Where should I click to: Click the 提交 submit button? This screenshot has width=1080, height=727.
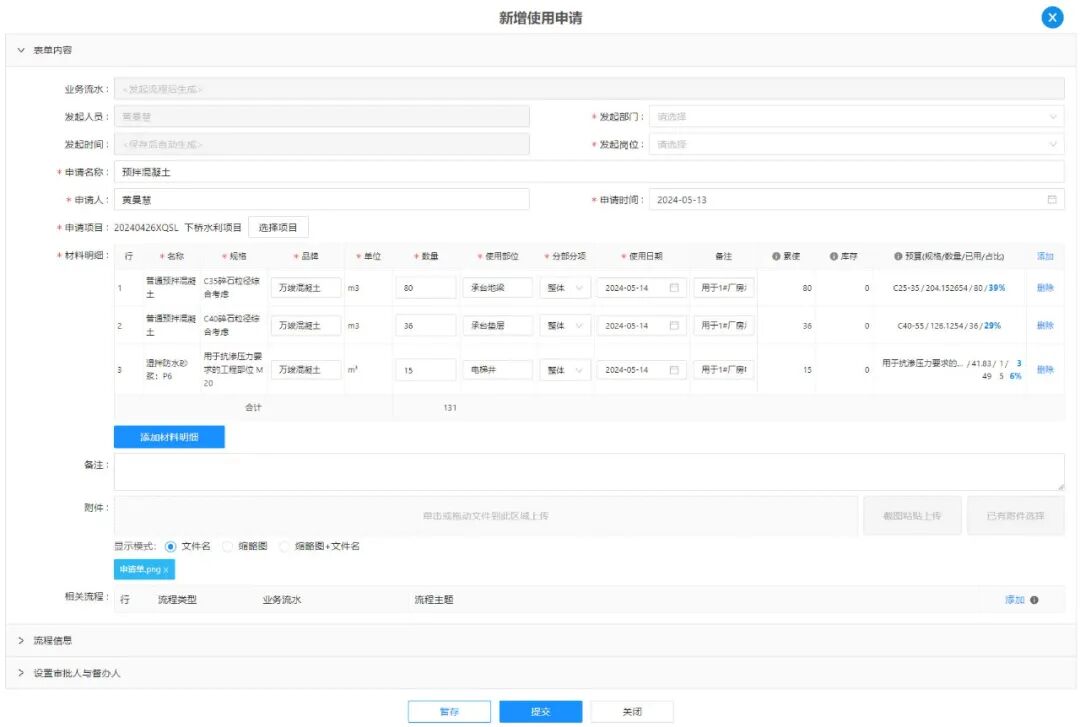point(540,712)
